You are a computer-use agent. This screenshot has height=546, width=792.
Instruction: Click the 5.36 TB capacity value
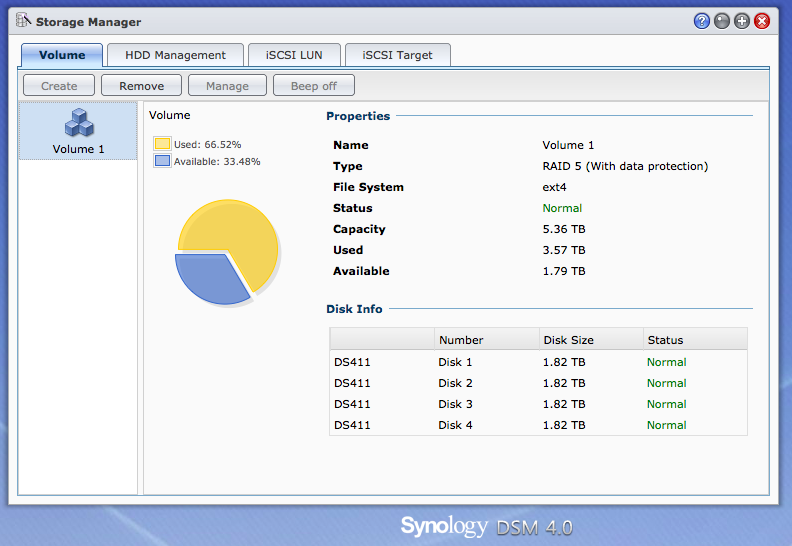(x=564, y=229)
